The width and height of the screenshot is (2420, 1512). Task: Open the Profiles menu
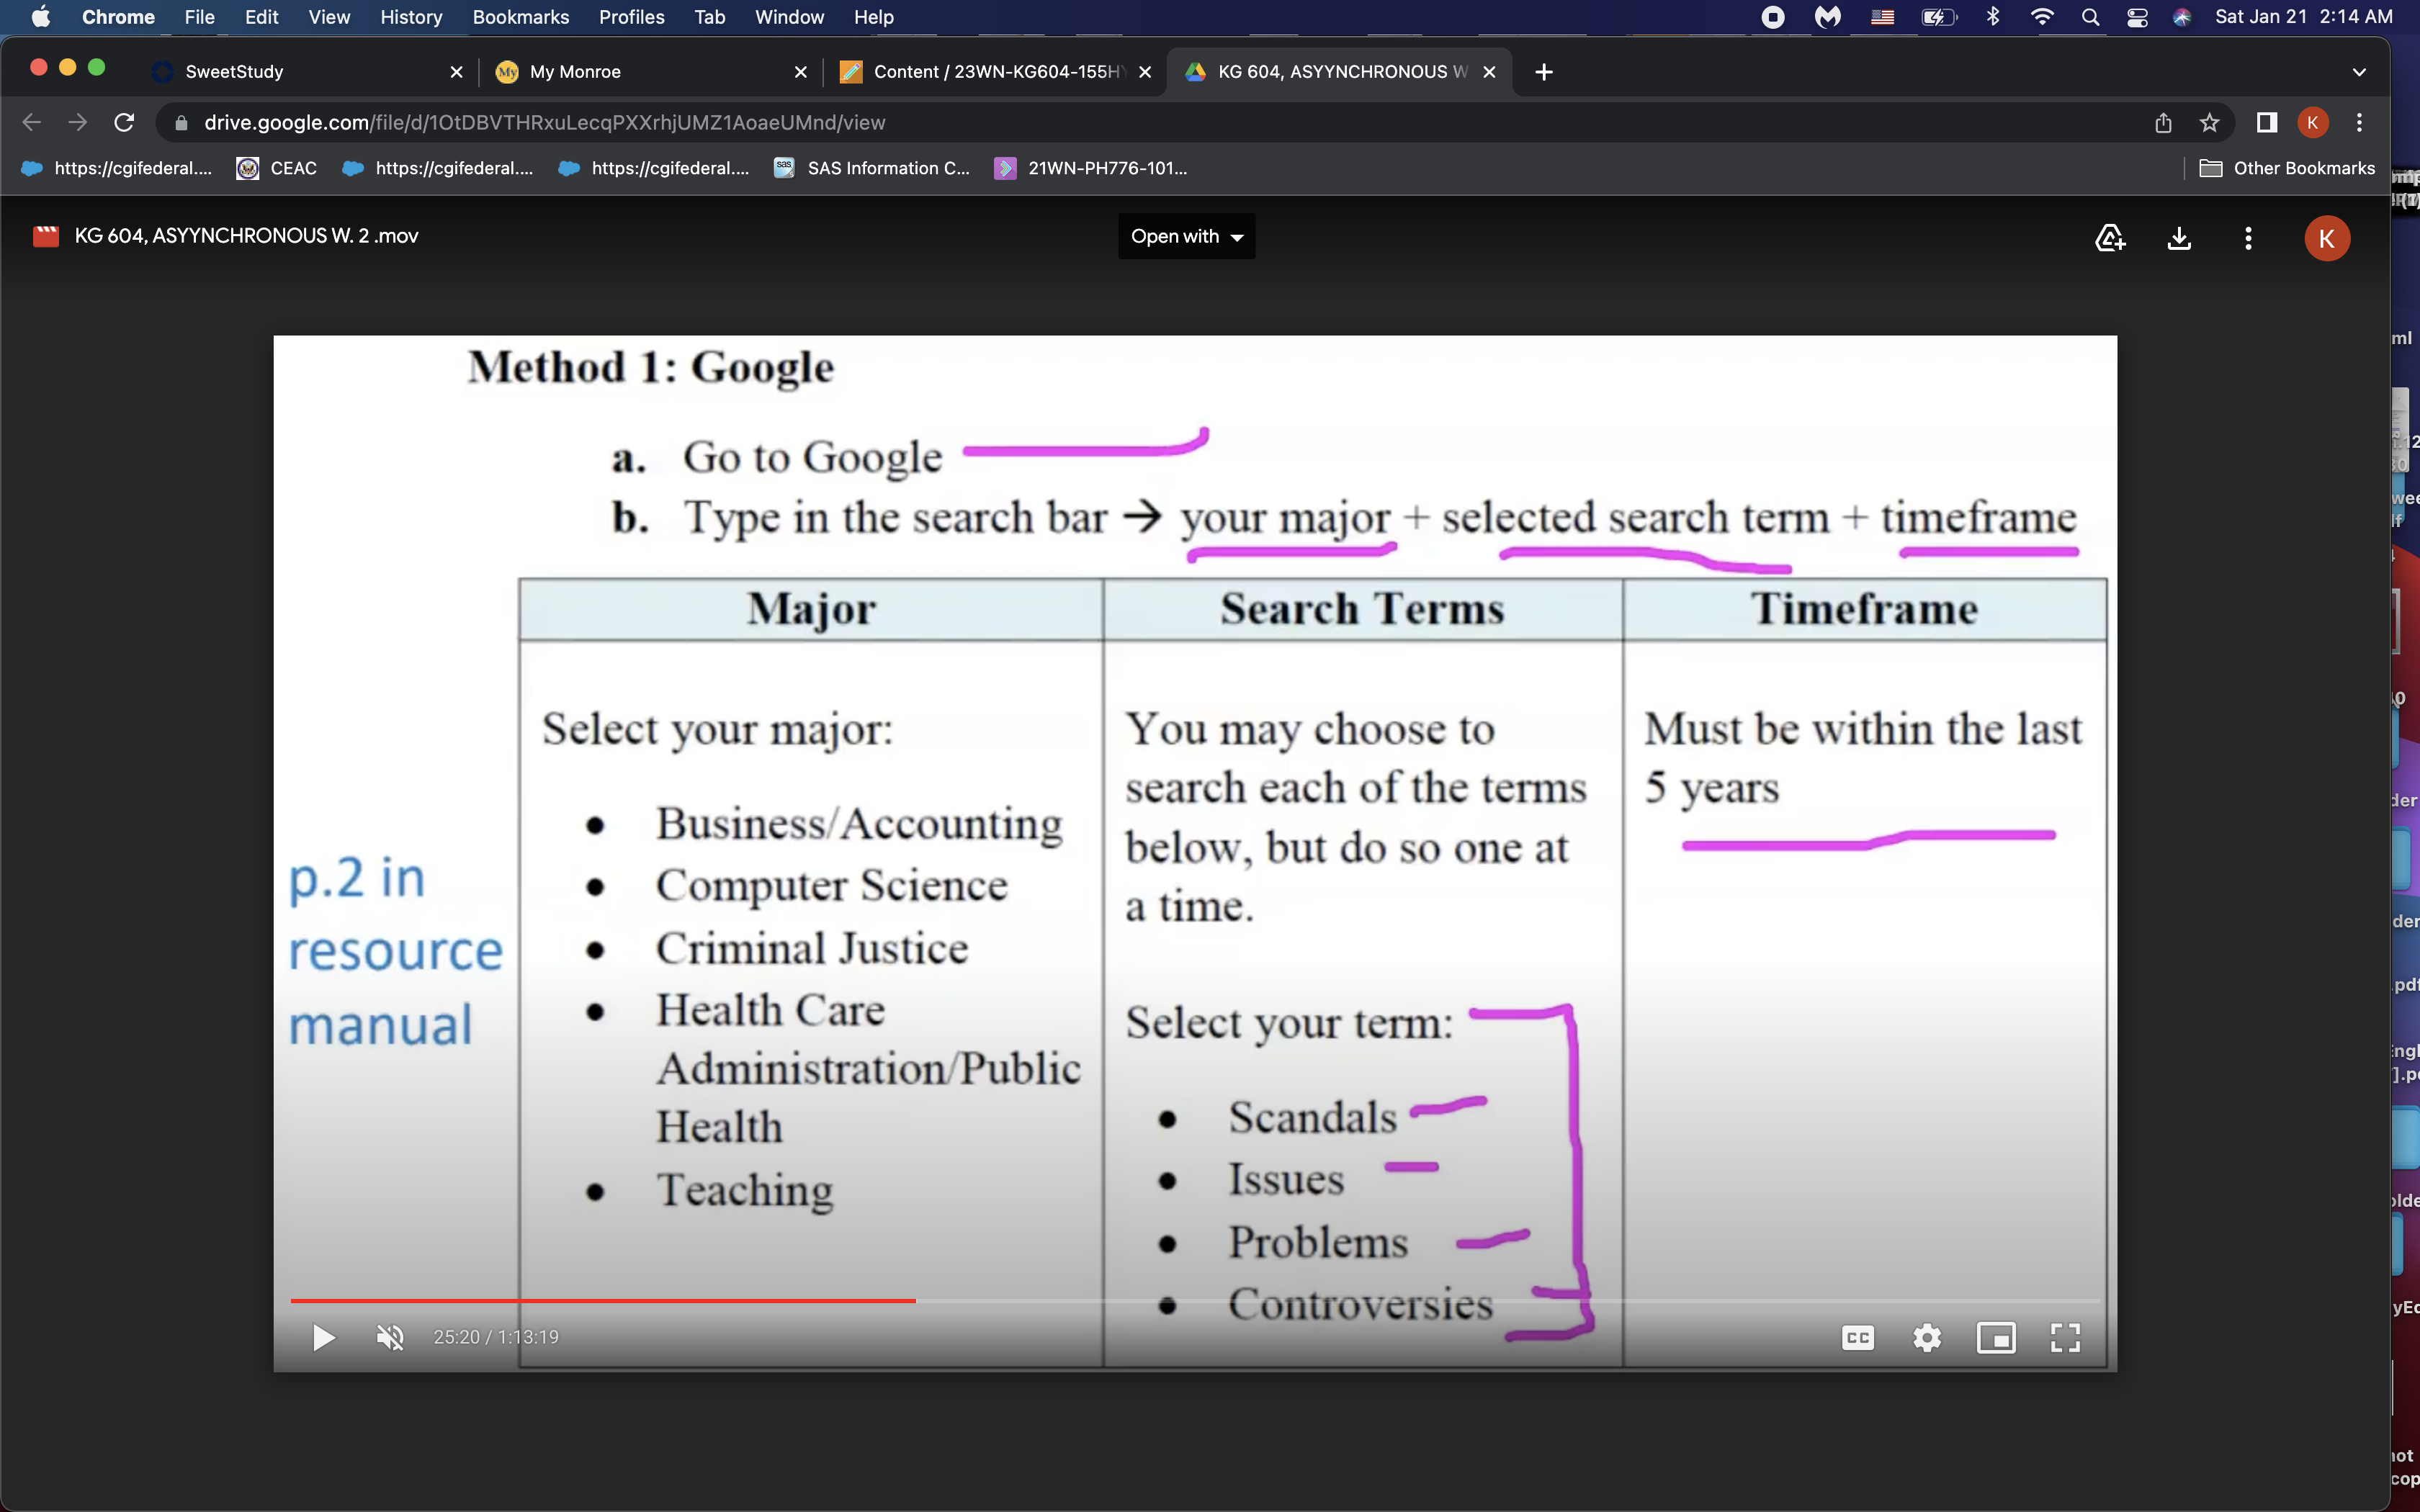[x=631, y=17]
